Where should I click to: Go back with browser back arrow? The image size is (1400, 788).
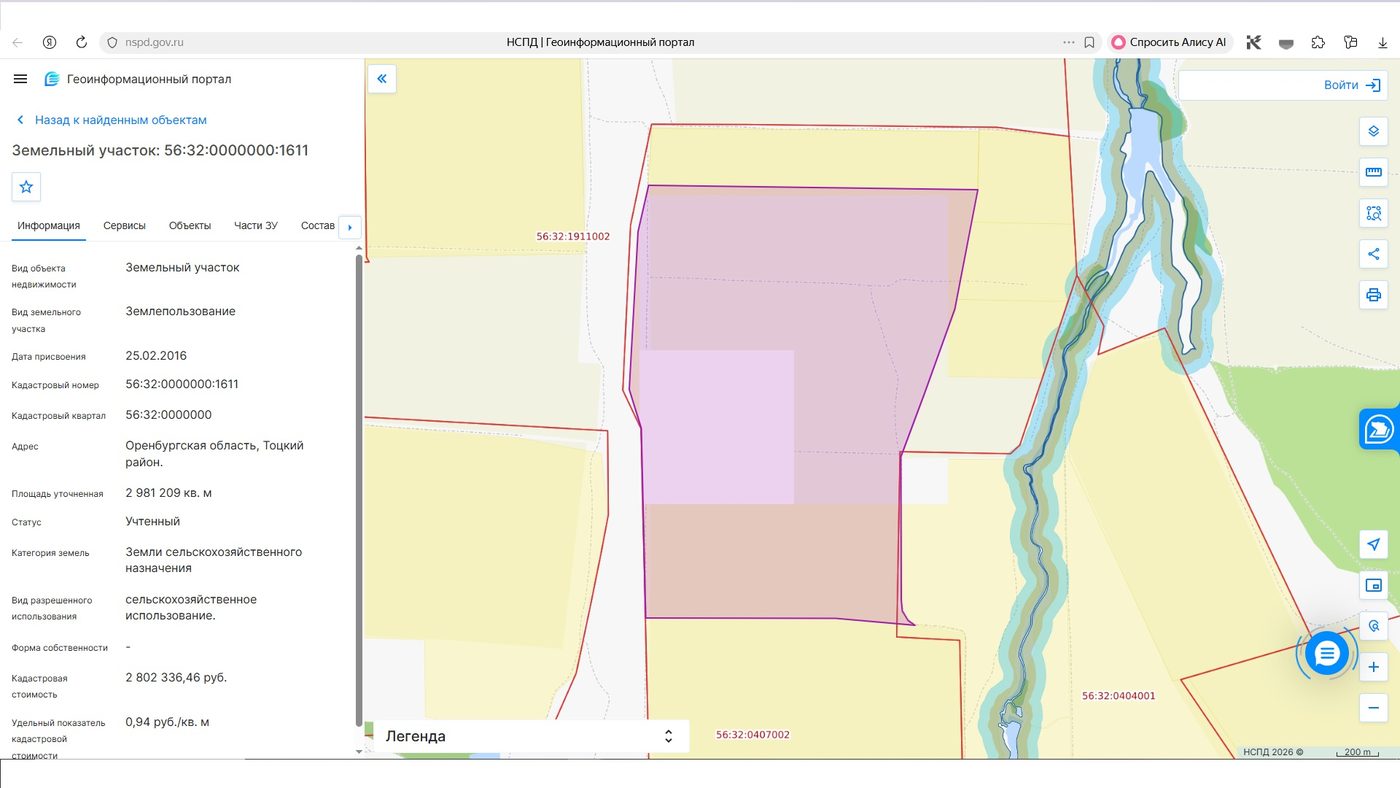17,43
